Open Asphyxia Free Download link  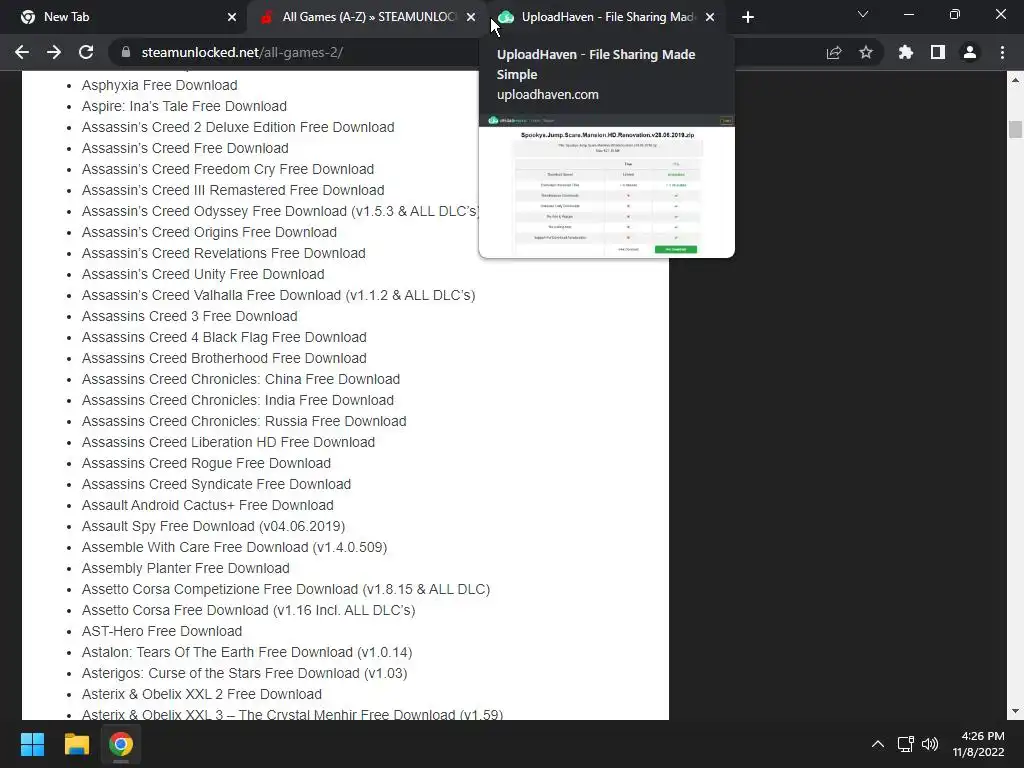(159, 85)
